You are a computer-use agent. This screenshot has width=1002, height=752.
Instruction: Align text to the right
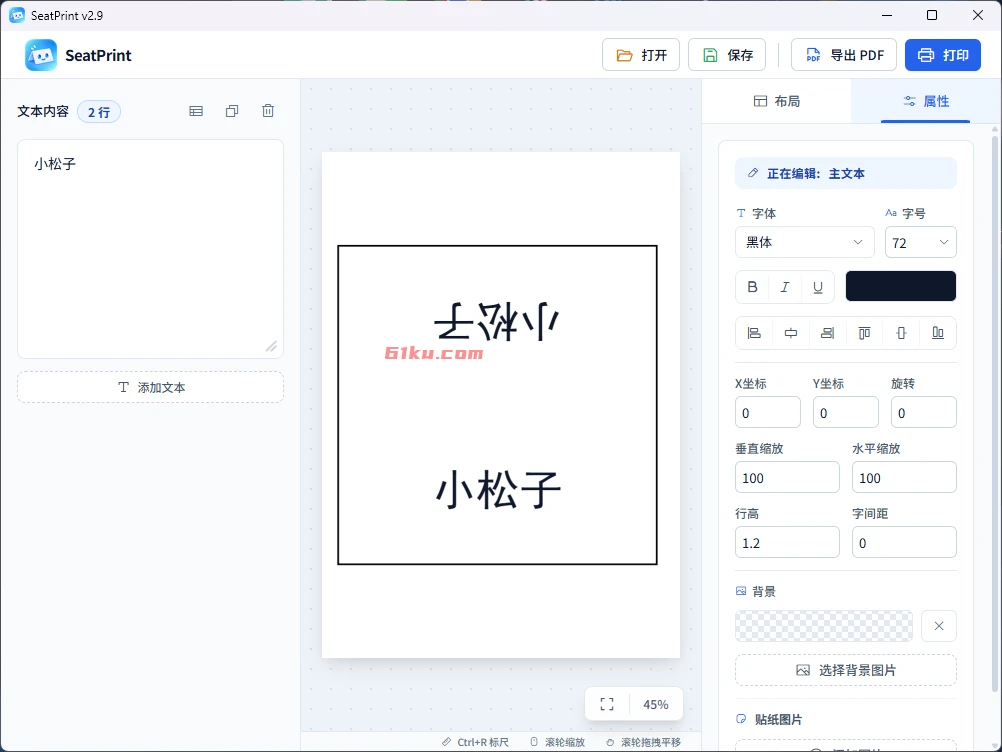click(828, 333)
